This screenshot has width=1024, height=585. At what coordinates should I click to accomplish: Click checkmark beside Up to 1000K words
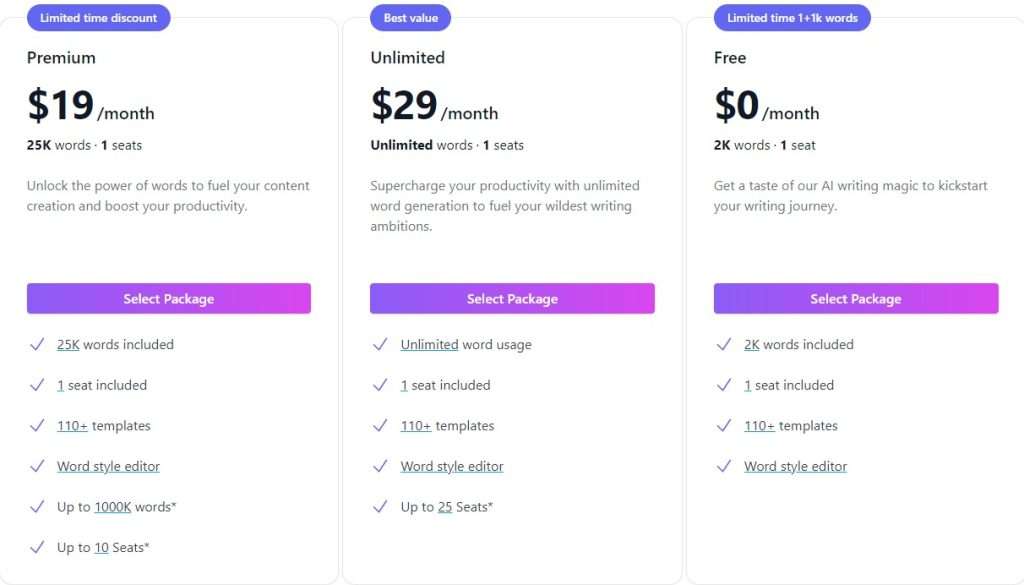pyautogui.click(x=37, y=507)
